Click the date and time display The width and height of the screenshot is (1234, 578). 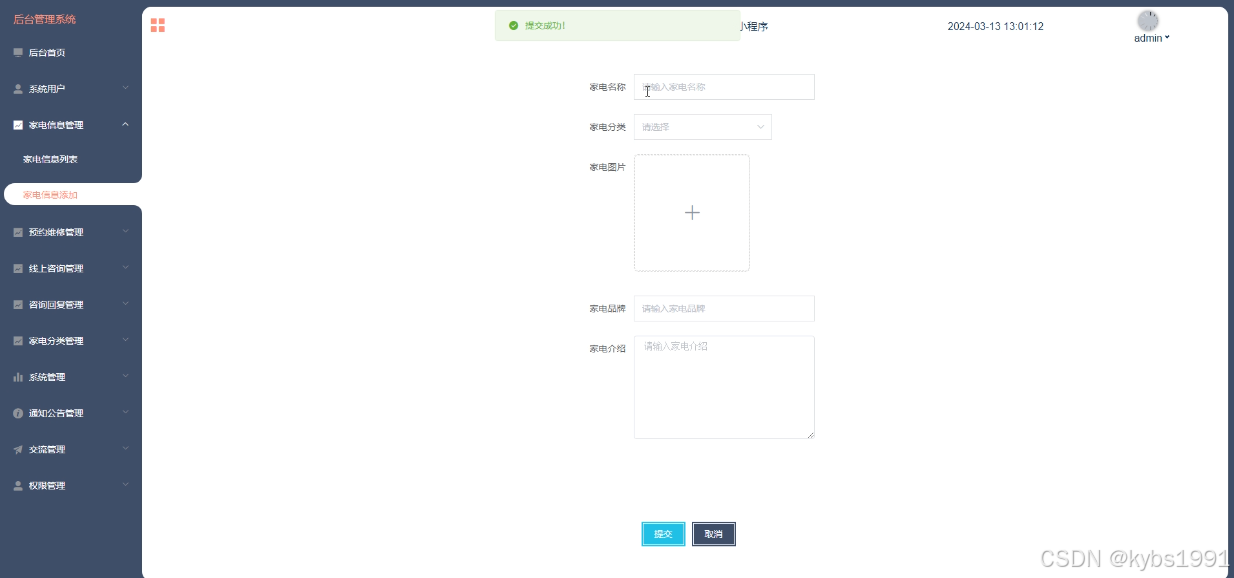[x=996, y=26]
